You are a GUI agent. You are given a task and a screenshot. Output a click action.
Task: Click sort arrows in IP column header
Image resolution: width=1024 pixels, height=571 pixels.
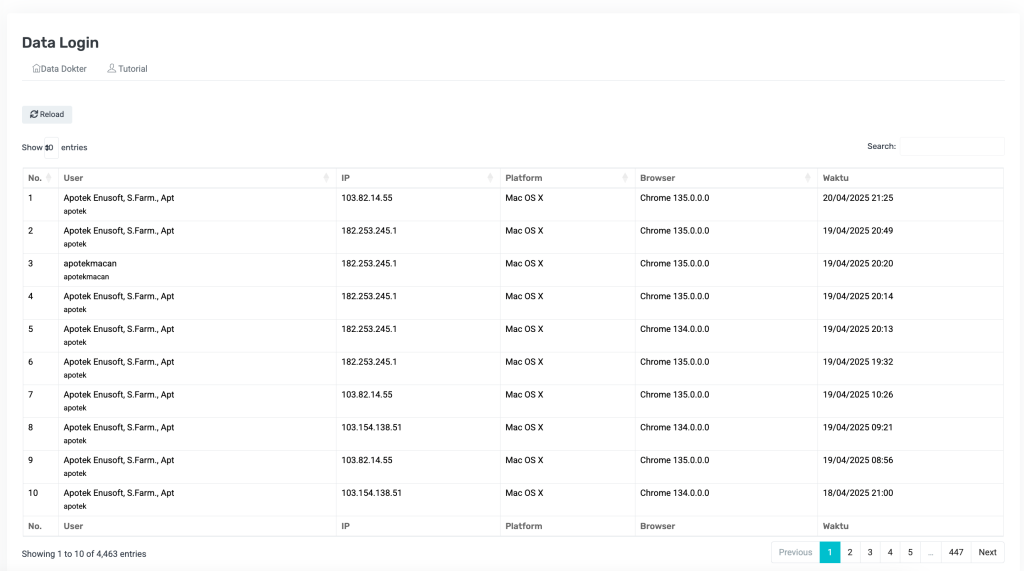click(x=490, y=178)
